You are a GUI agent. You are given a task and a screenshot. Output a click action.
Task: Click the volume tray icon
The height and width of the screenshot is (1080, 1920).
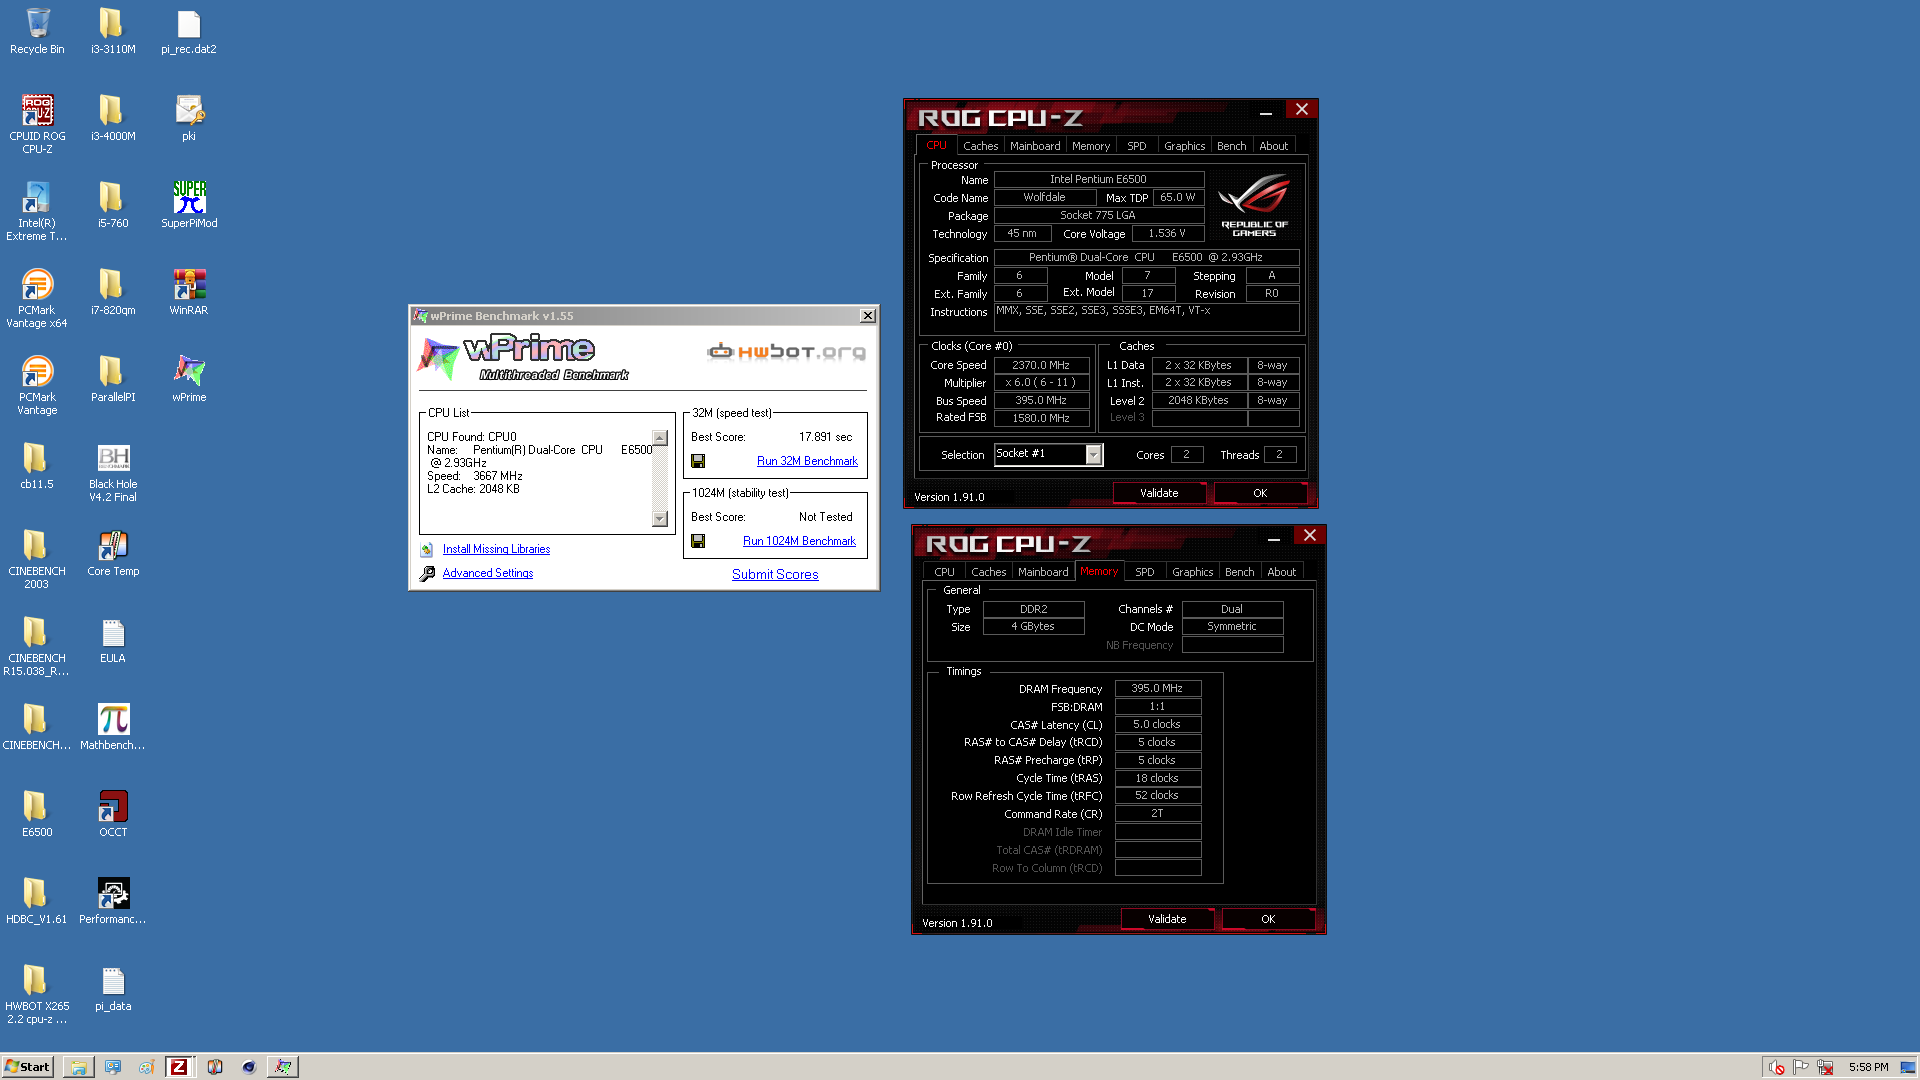coord(1776,1067)
